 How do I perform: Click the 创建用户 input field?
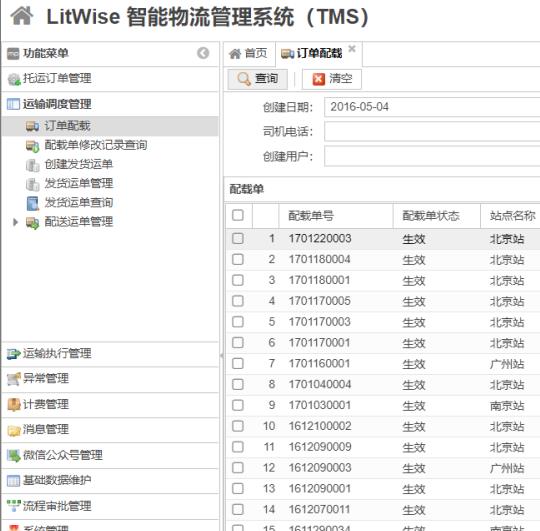(x=432, y=156)
